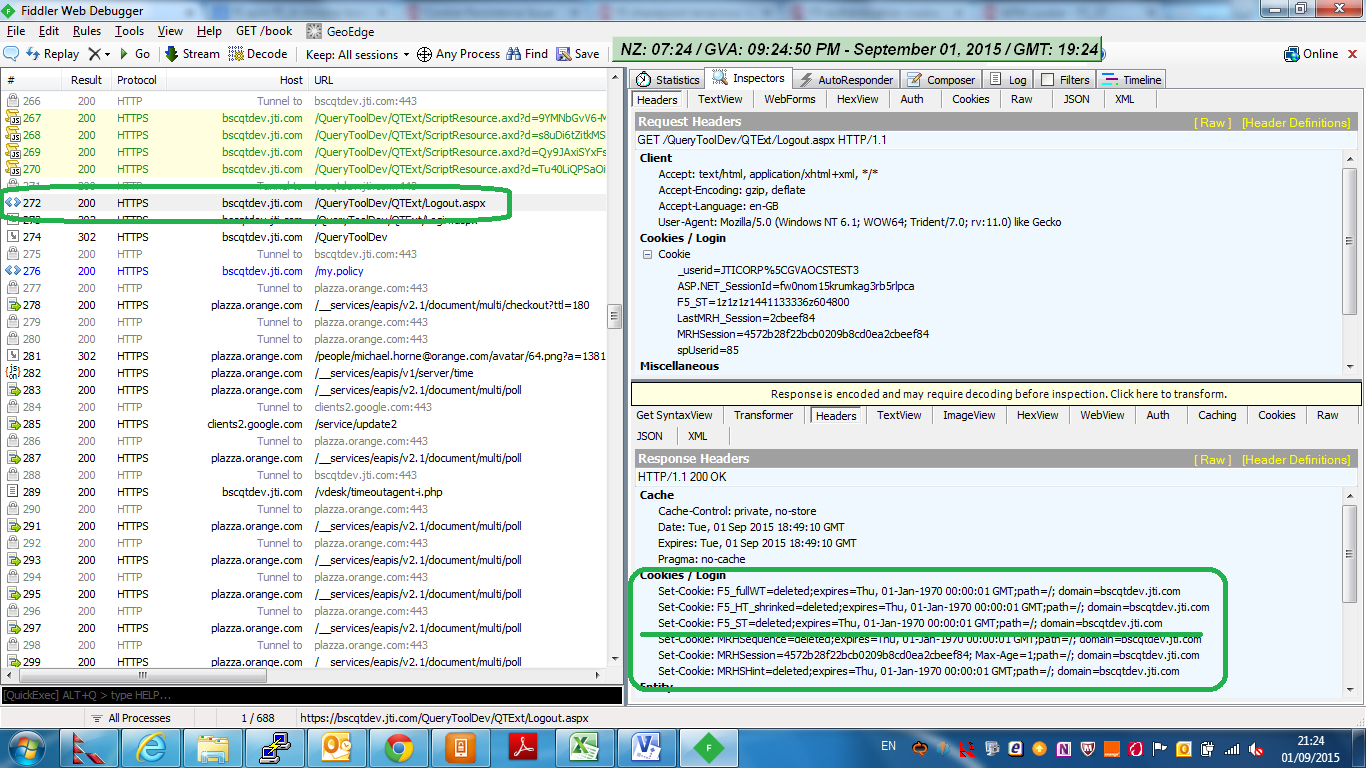The image size is (1366, 768).
Task: Open the Rules menu
Action: pyautogui.click(x=87, y=30)
